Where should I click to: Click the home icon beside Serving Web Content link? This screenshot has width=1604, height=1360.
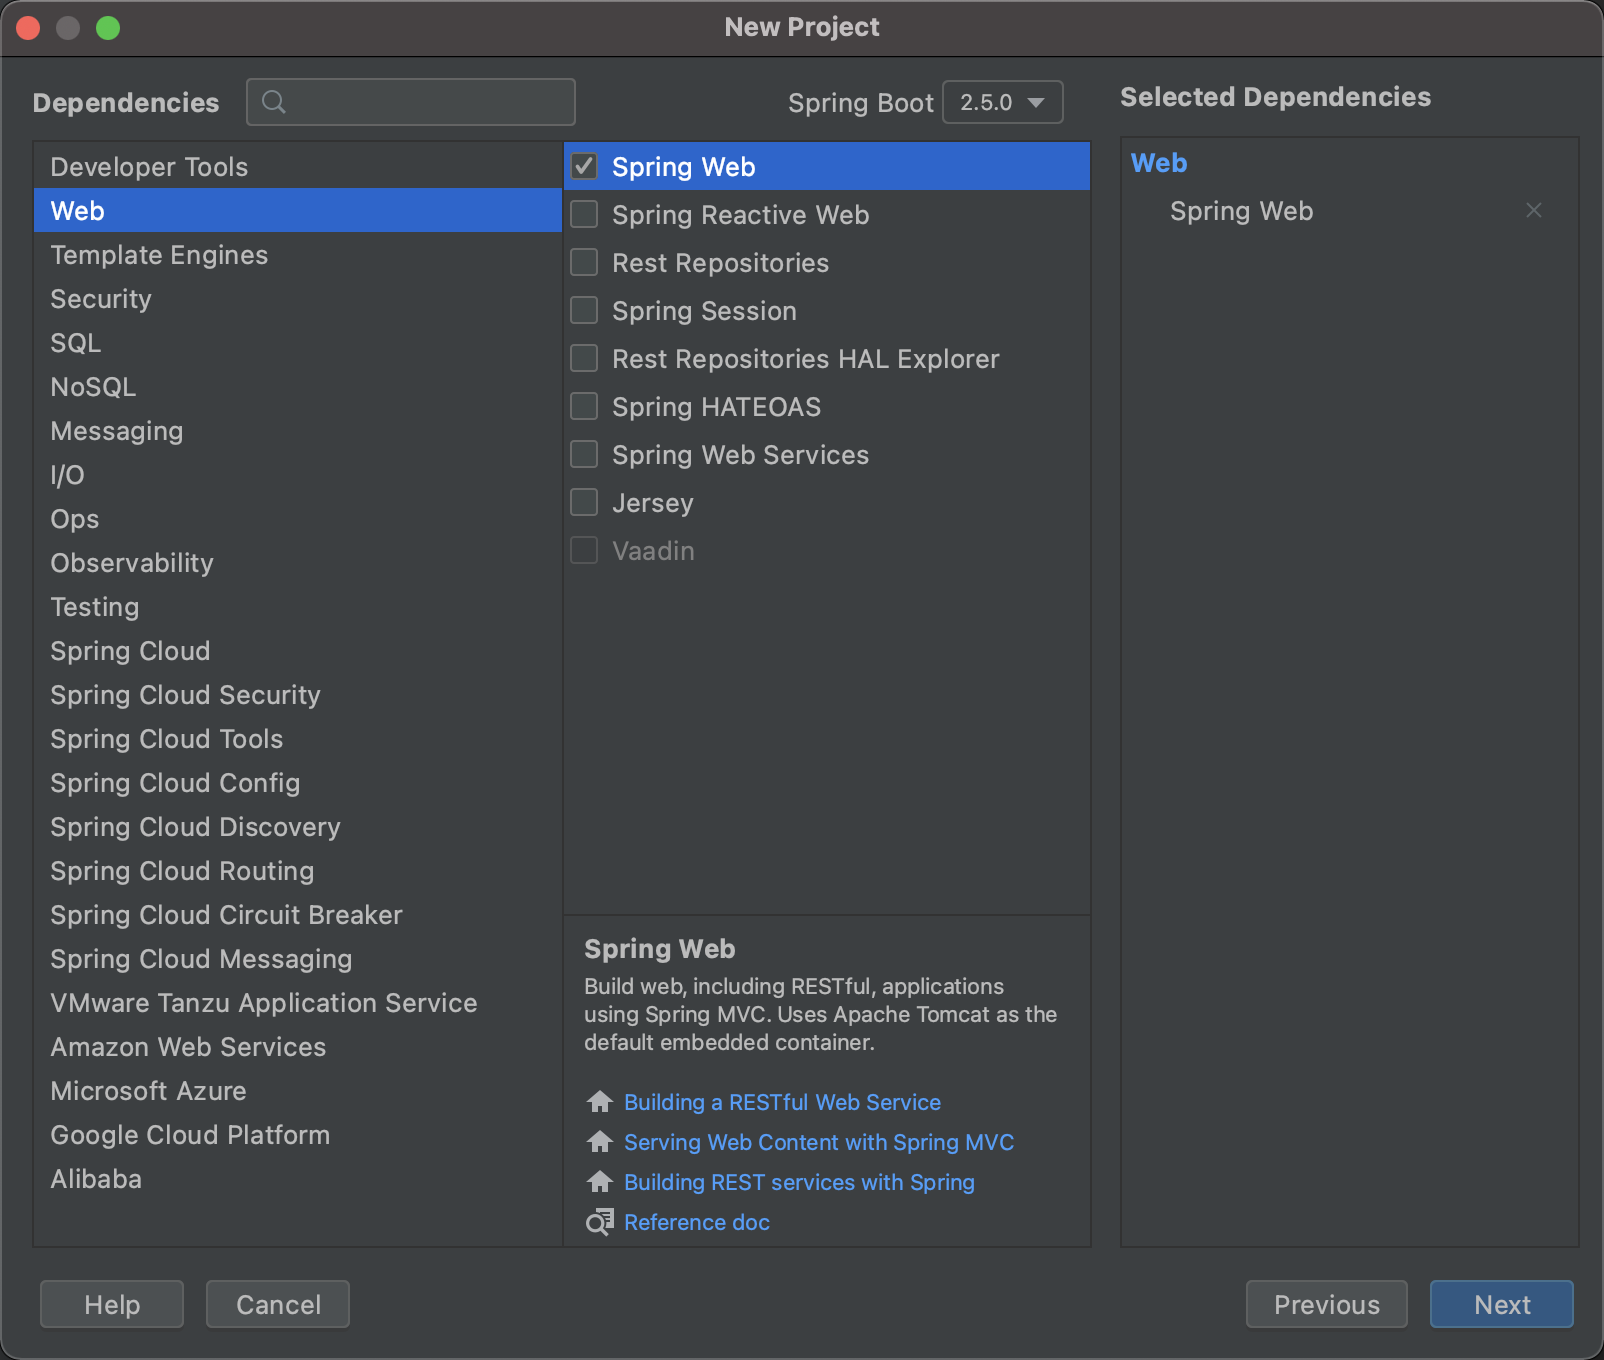(x=599, y=1141)
